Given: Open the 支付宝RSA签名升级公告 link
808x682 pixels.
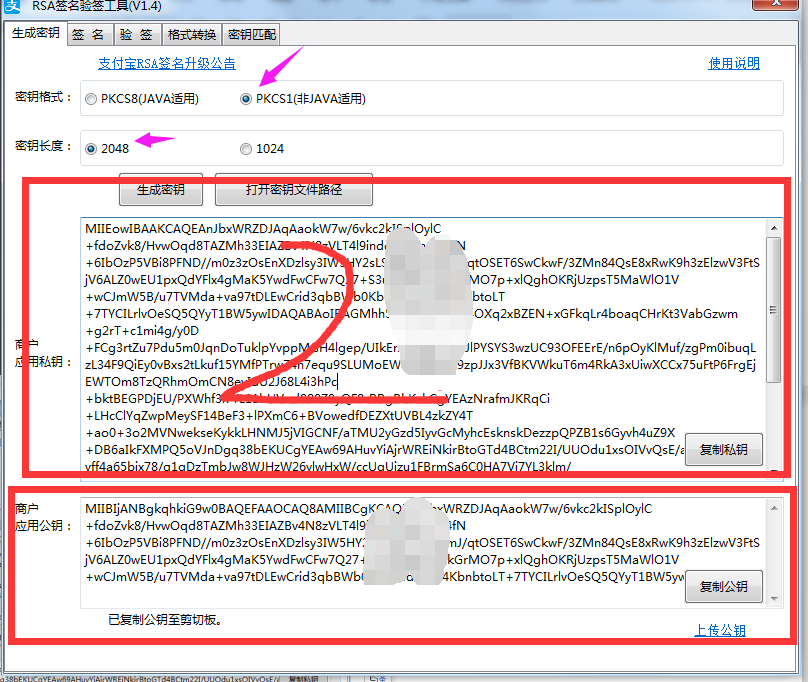Looking at the screenshot, I should pyautogui.click(x=166, y=64).
